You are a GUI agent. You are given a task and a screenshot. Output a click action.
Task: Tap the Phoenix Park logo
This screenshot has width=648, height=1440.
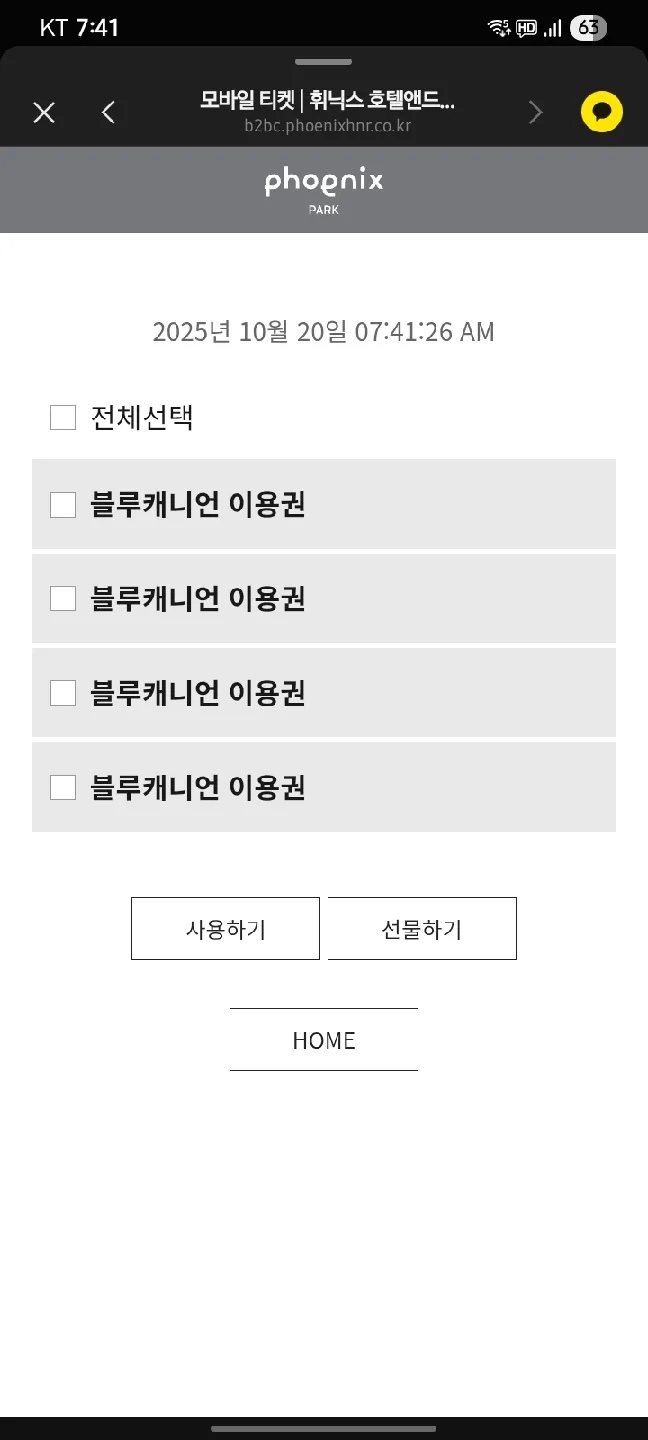pyautogui.click(x=324, y=188)
